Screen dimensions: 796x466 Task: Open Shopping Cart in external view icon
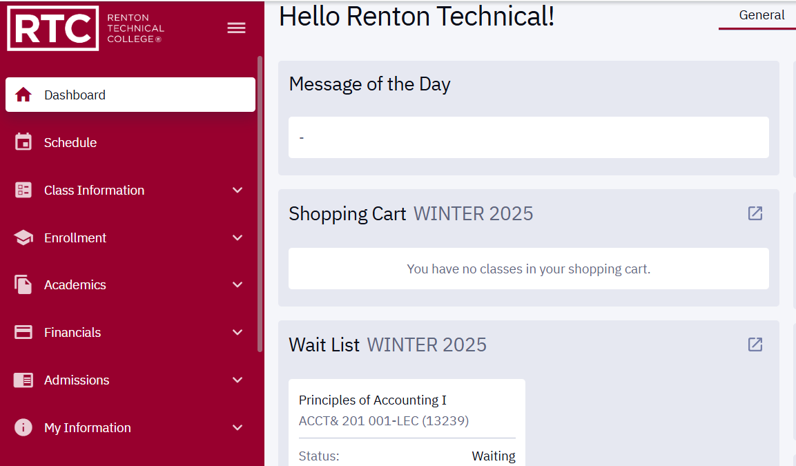coord(755,213)
